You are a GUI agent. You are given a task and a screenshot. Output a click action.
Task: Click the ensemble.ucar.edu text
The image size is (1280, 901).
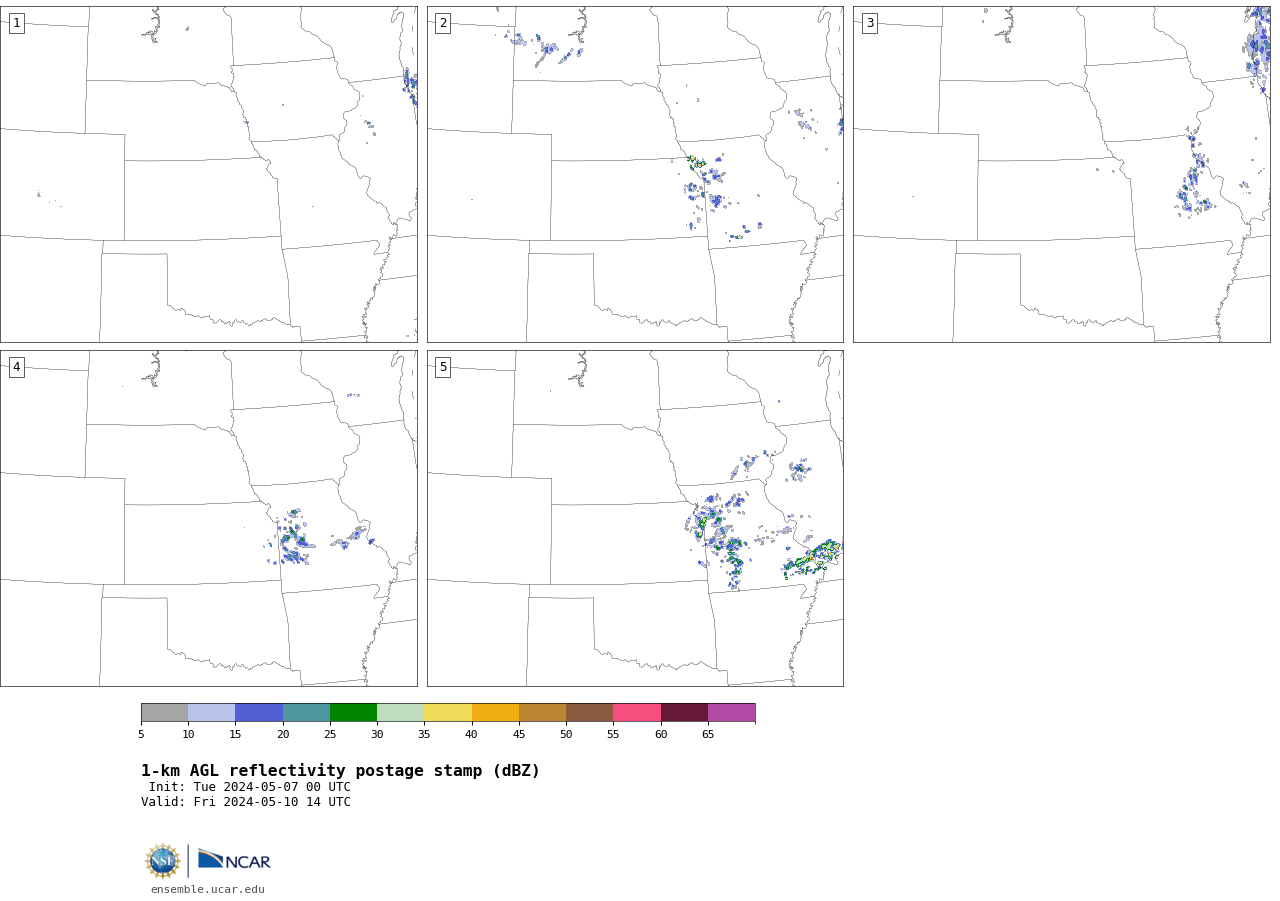point(208,889)
